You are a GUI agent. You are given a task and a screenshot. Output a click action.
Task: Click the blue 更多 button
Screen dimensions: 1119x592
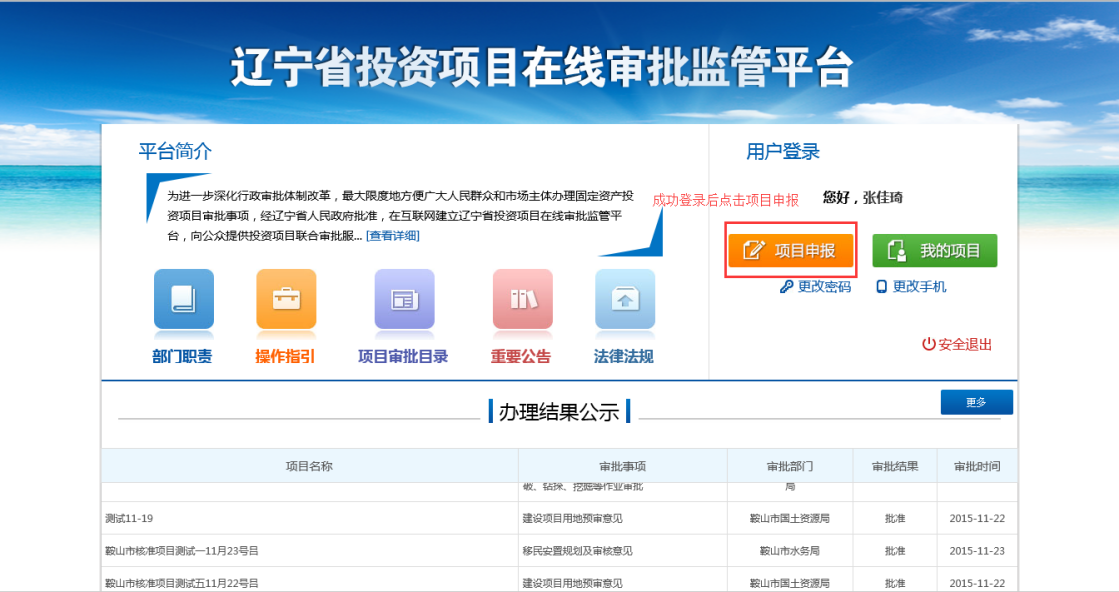coord(976,402)
